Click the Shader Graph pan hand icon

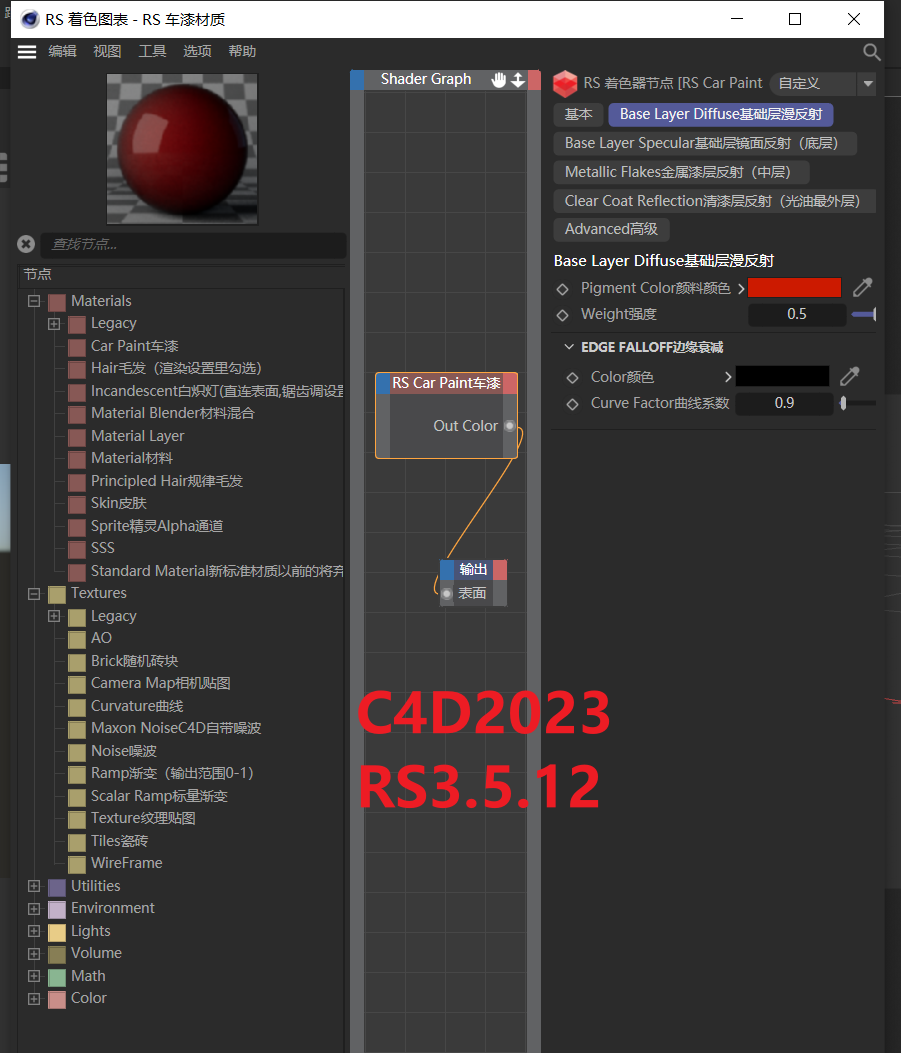tap(498, 80)
